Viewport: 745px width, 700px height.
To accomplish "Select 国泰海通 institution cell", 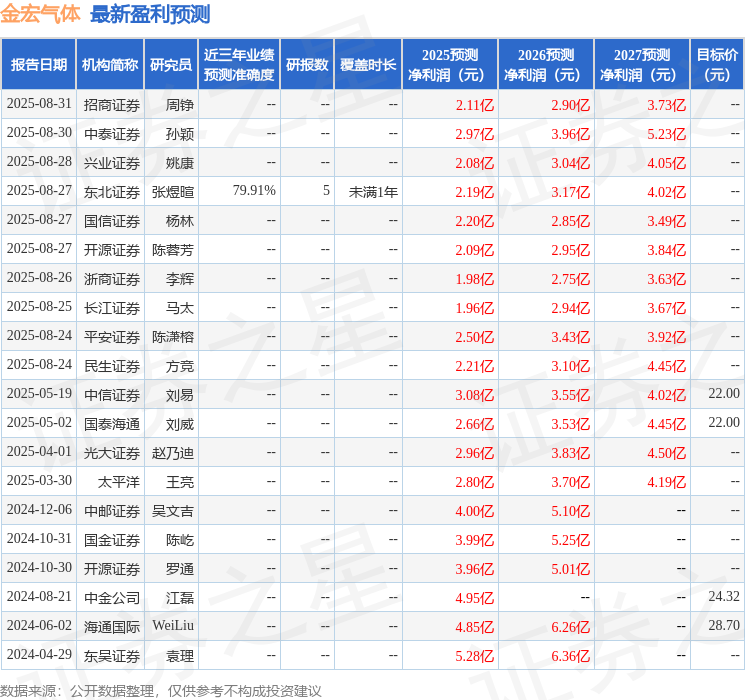I will coord(112,424).
